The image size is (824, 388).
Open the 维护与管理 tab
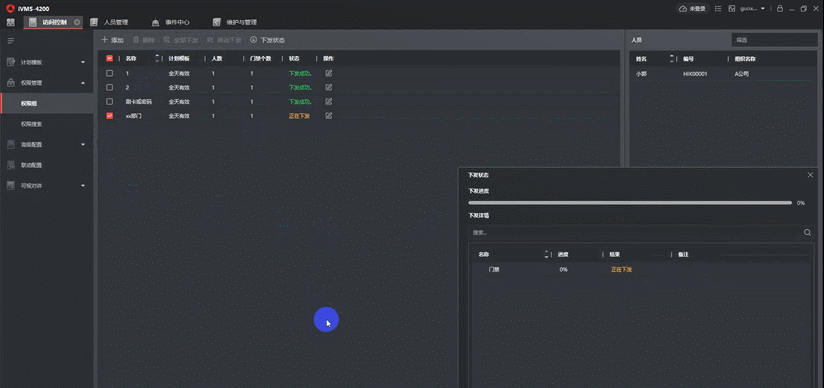click(x=235, y=22)
